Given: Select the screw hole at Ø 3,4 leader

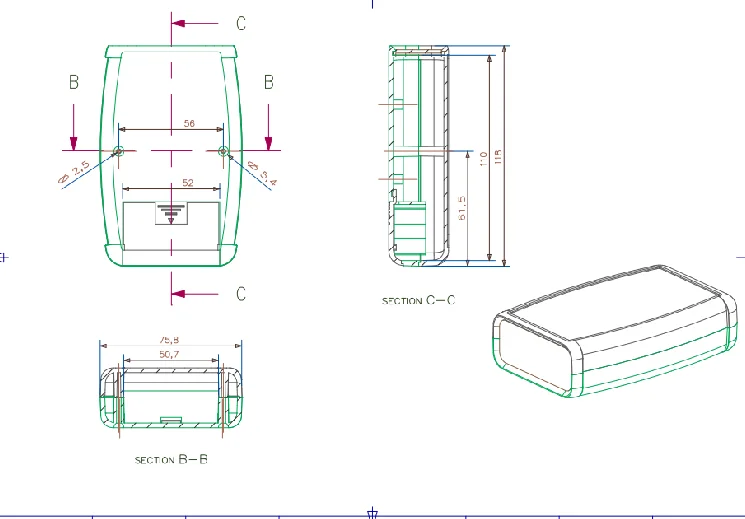Looking at the screenshot, I should [223, 151].
